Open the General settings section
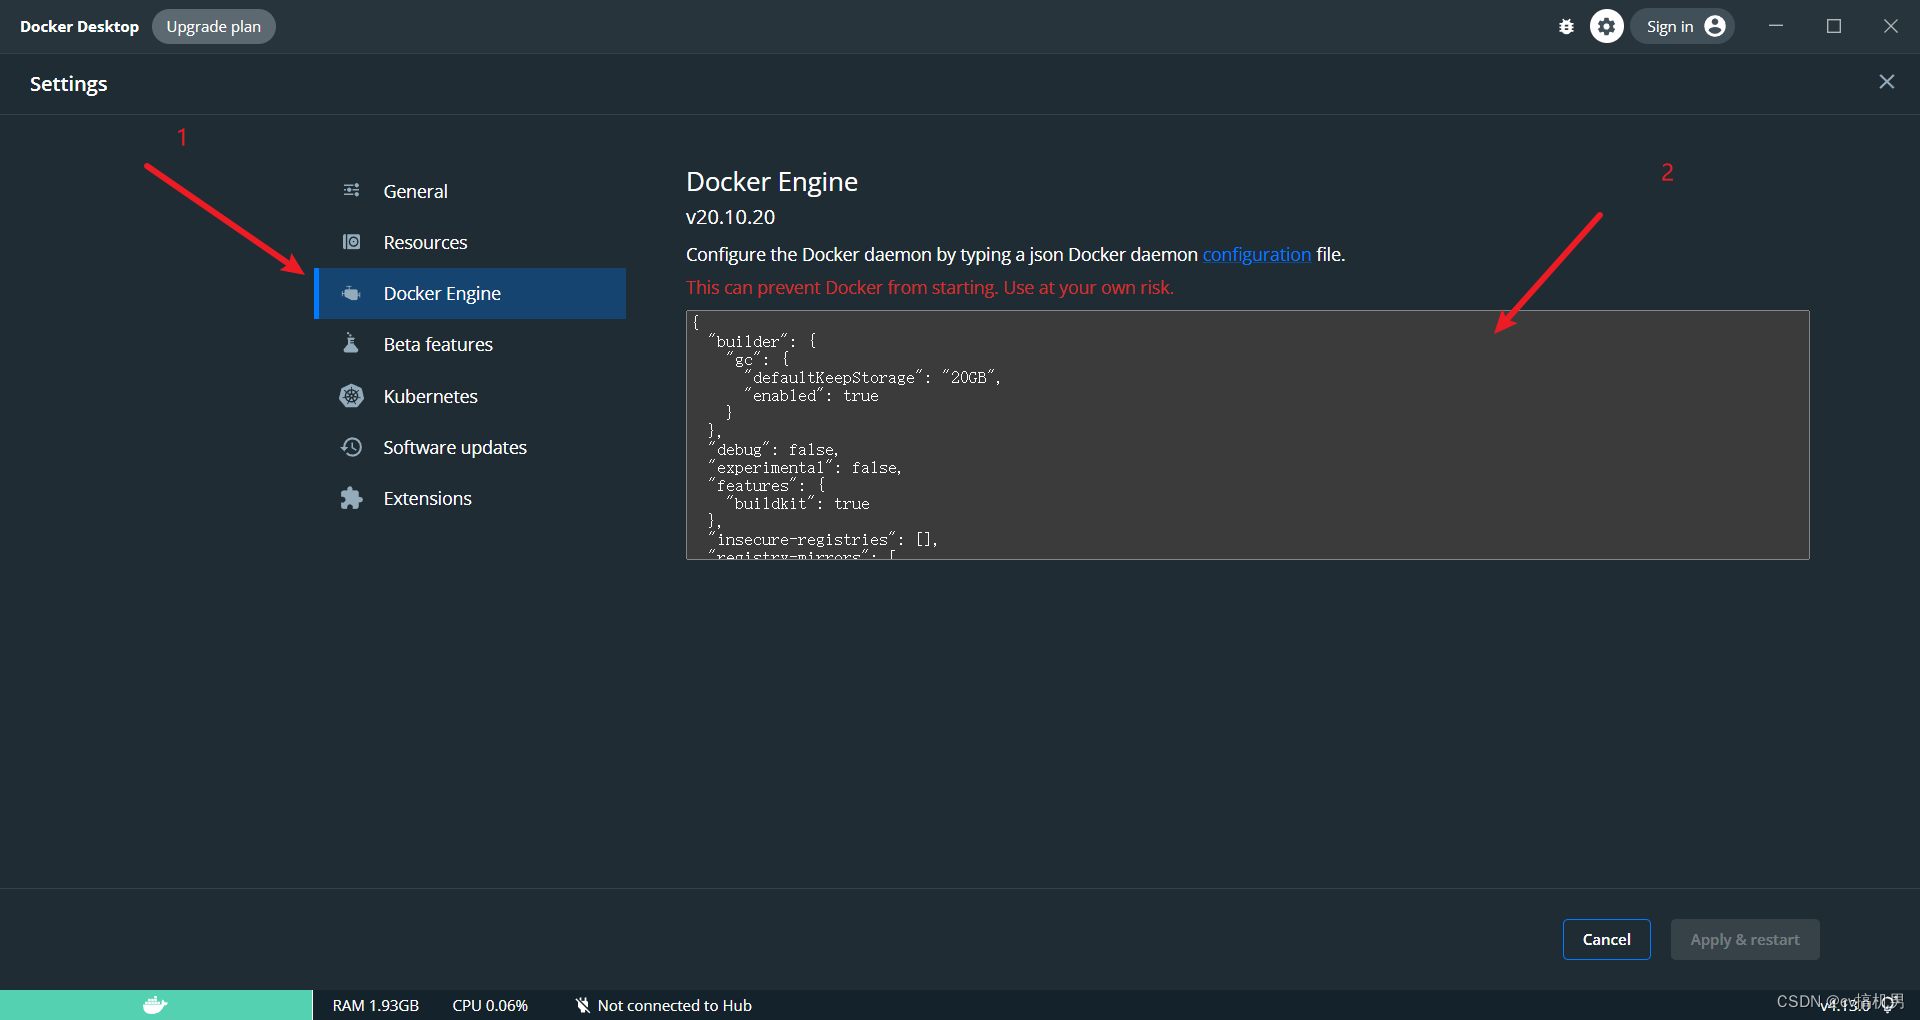The image size is (1920, 1020). [x=470, y=191]
